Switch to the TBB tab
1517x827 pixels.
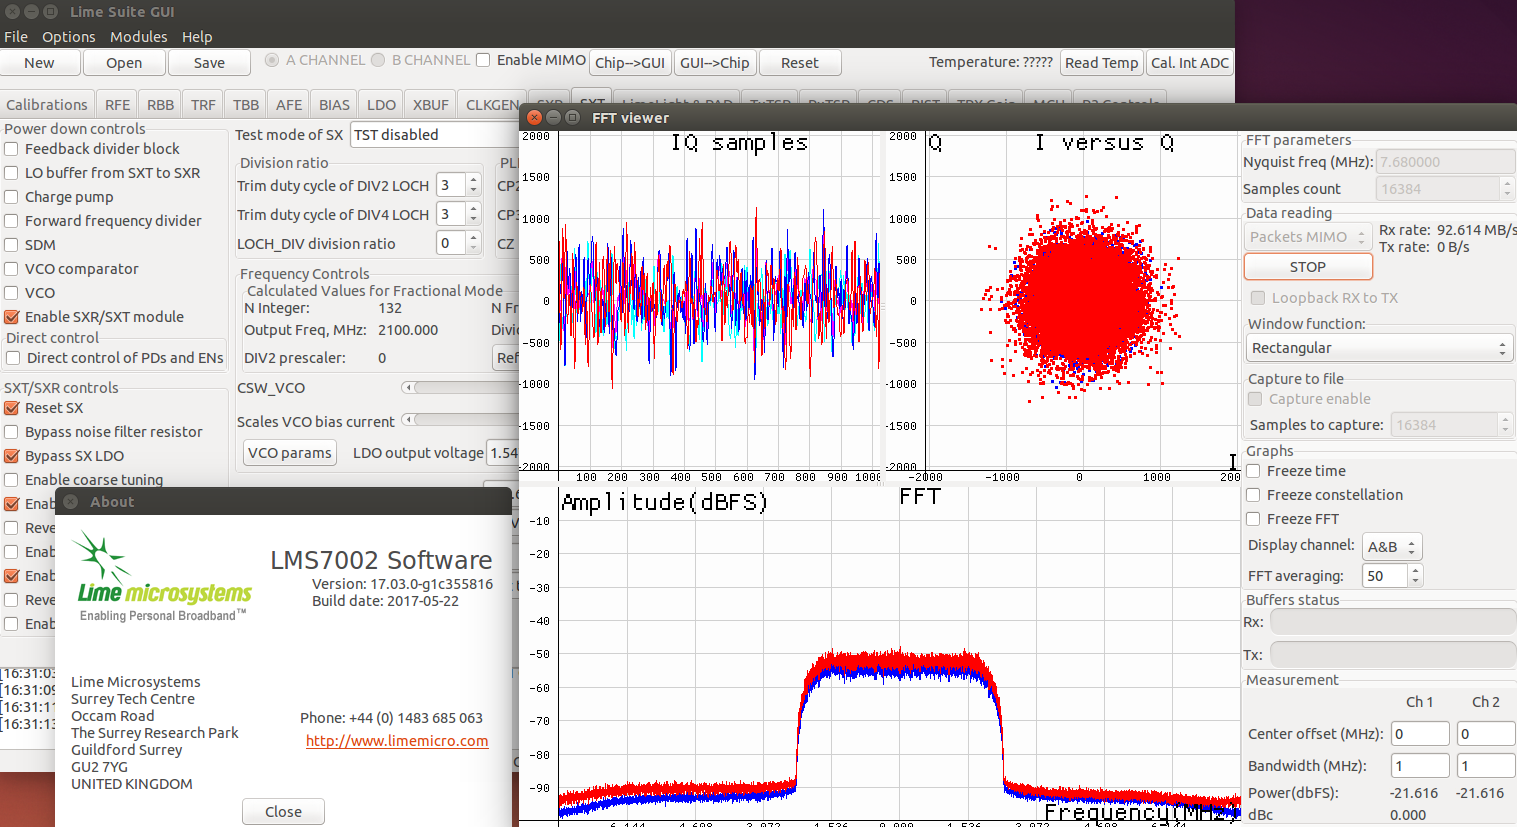(246, 105)
